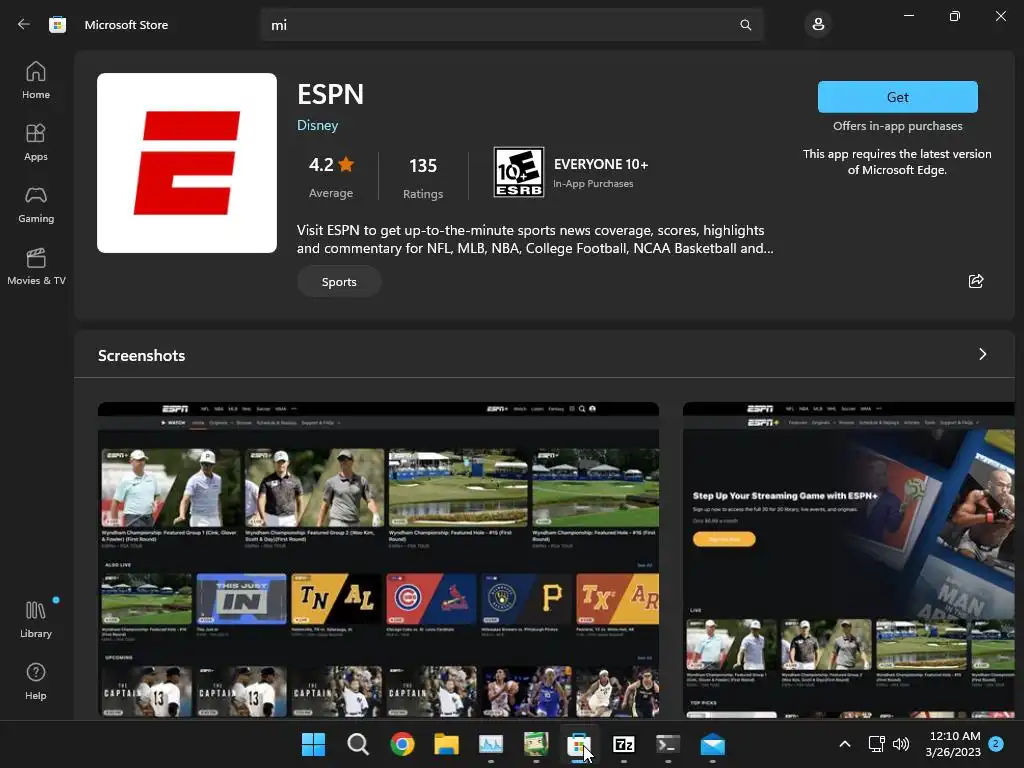Open the Mail app from the taskbar
The width and height of the screenshot is (1024, 768).
[712, 744]
